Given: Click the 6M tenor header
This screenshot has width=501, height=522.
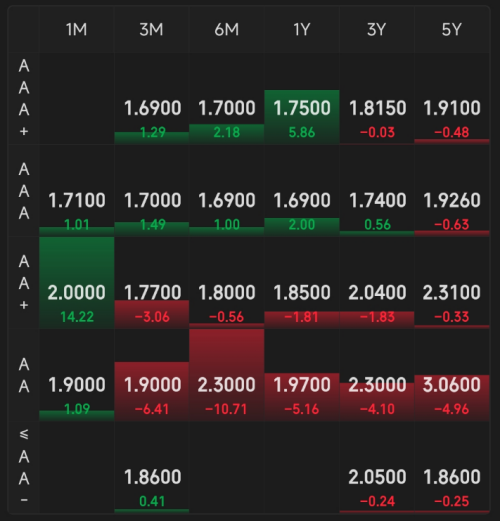Looking at the screenshot, I should point(227,30).
